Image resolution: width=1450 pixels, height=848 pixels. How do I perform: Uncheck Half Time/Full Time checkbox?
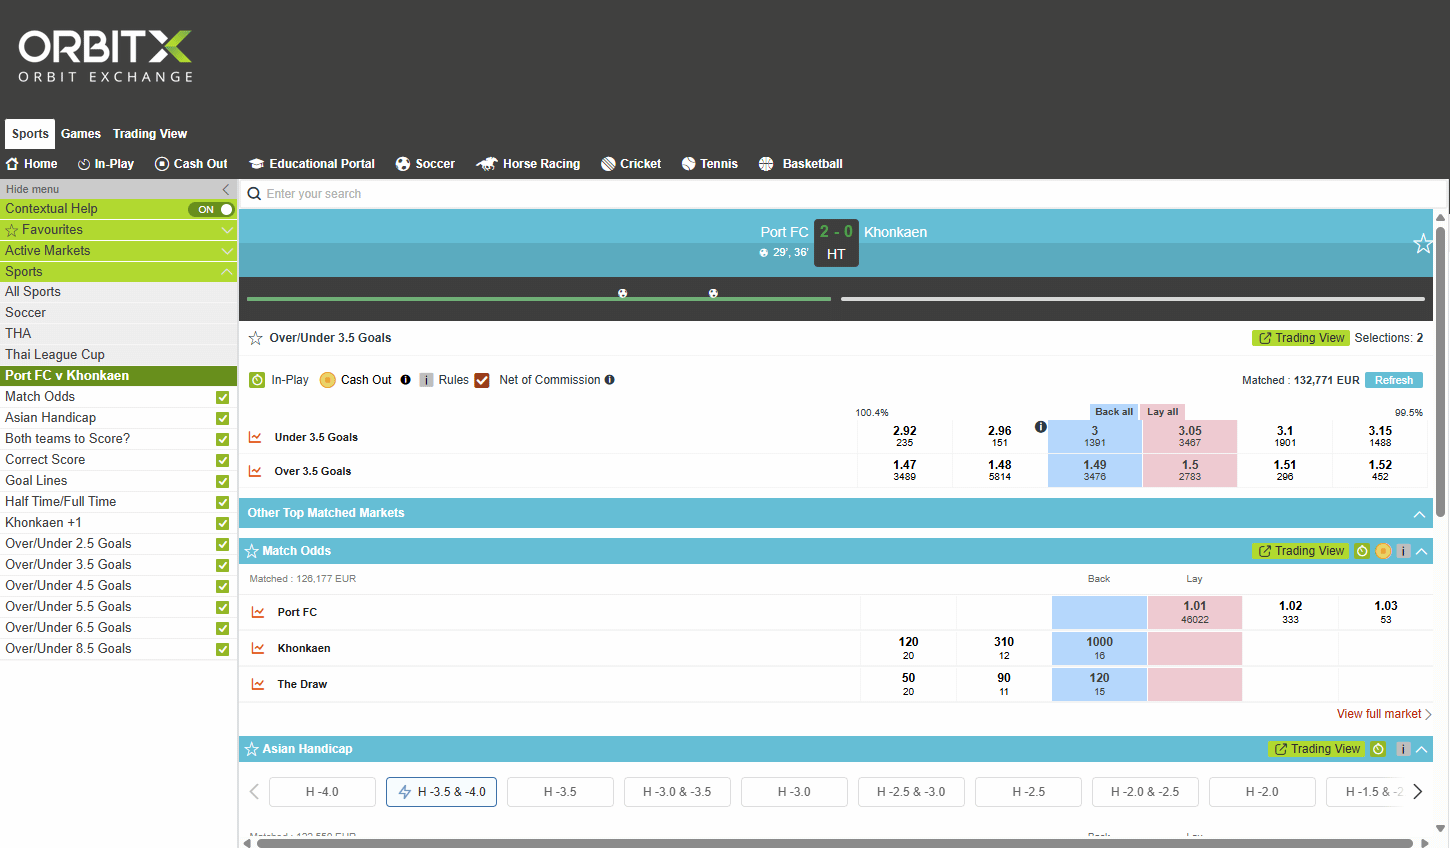(223, 502)
